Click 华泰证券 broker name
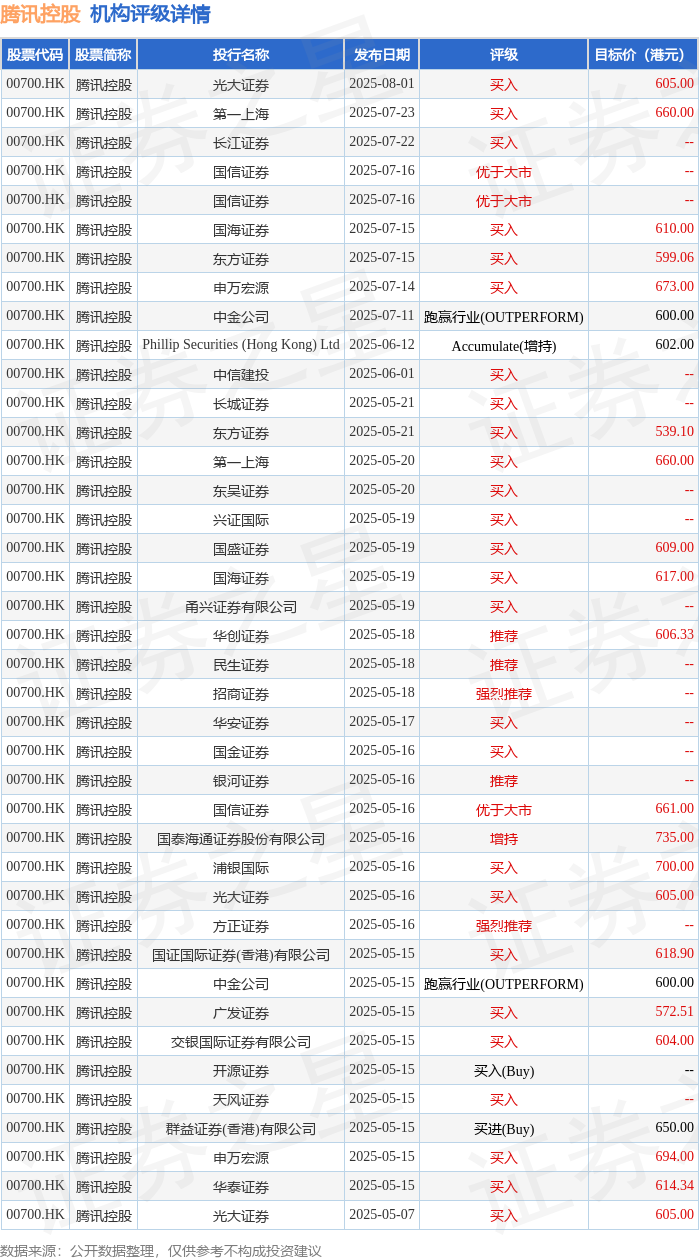 (x=241, y=1187)
